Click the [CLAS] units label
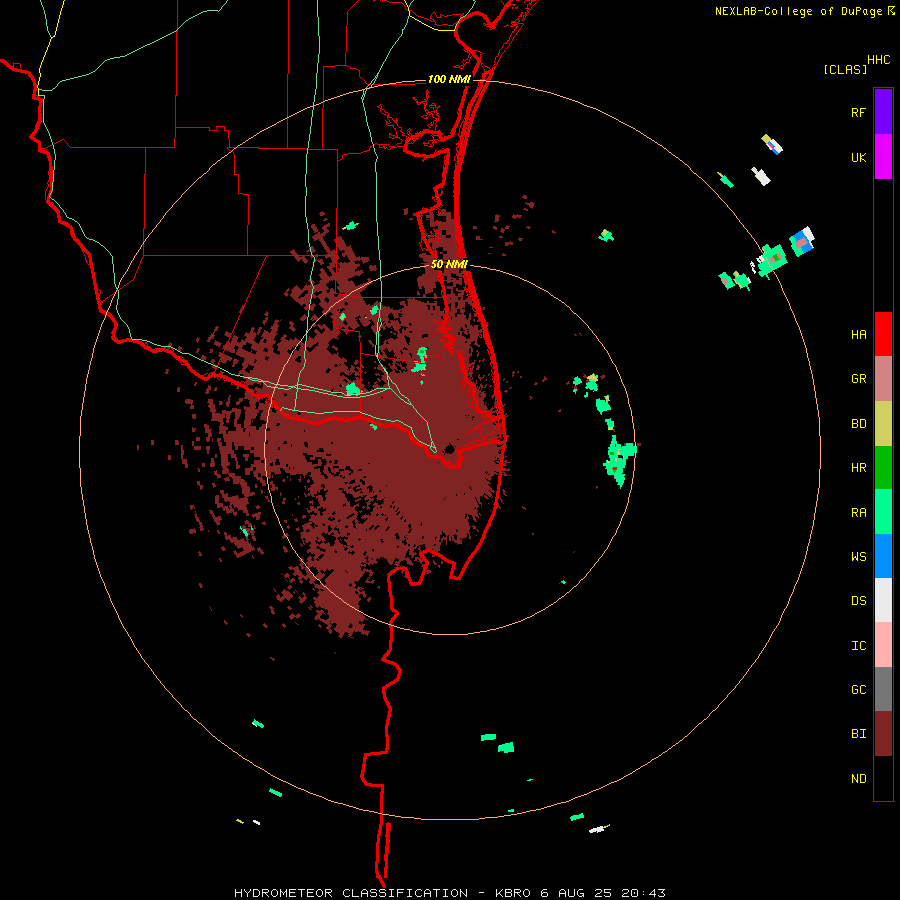 (845, 70)
